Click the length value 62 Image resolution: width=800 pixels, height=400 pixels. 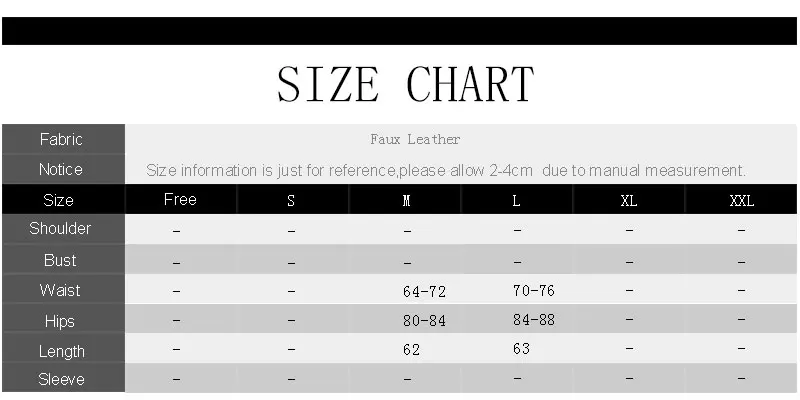click(x=411, y=350)
